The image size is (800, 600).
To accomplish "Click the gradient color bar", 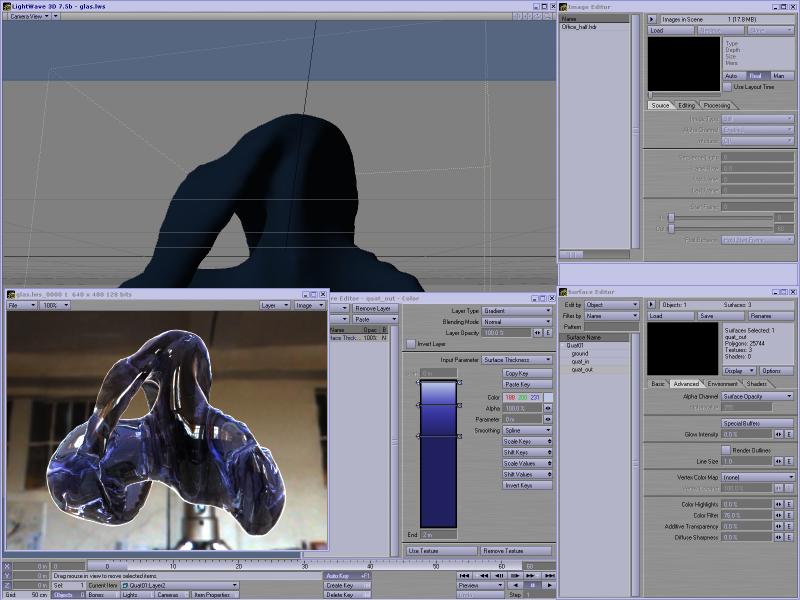I will point(438,454).
